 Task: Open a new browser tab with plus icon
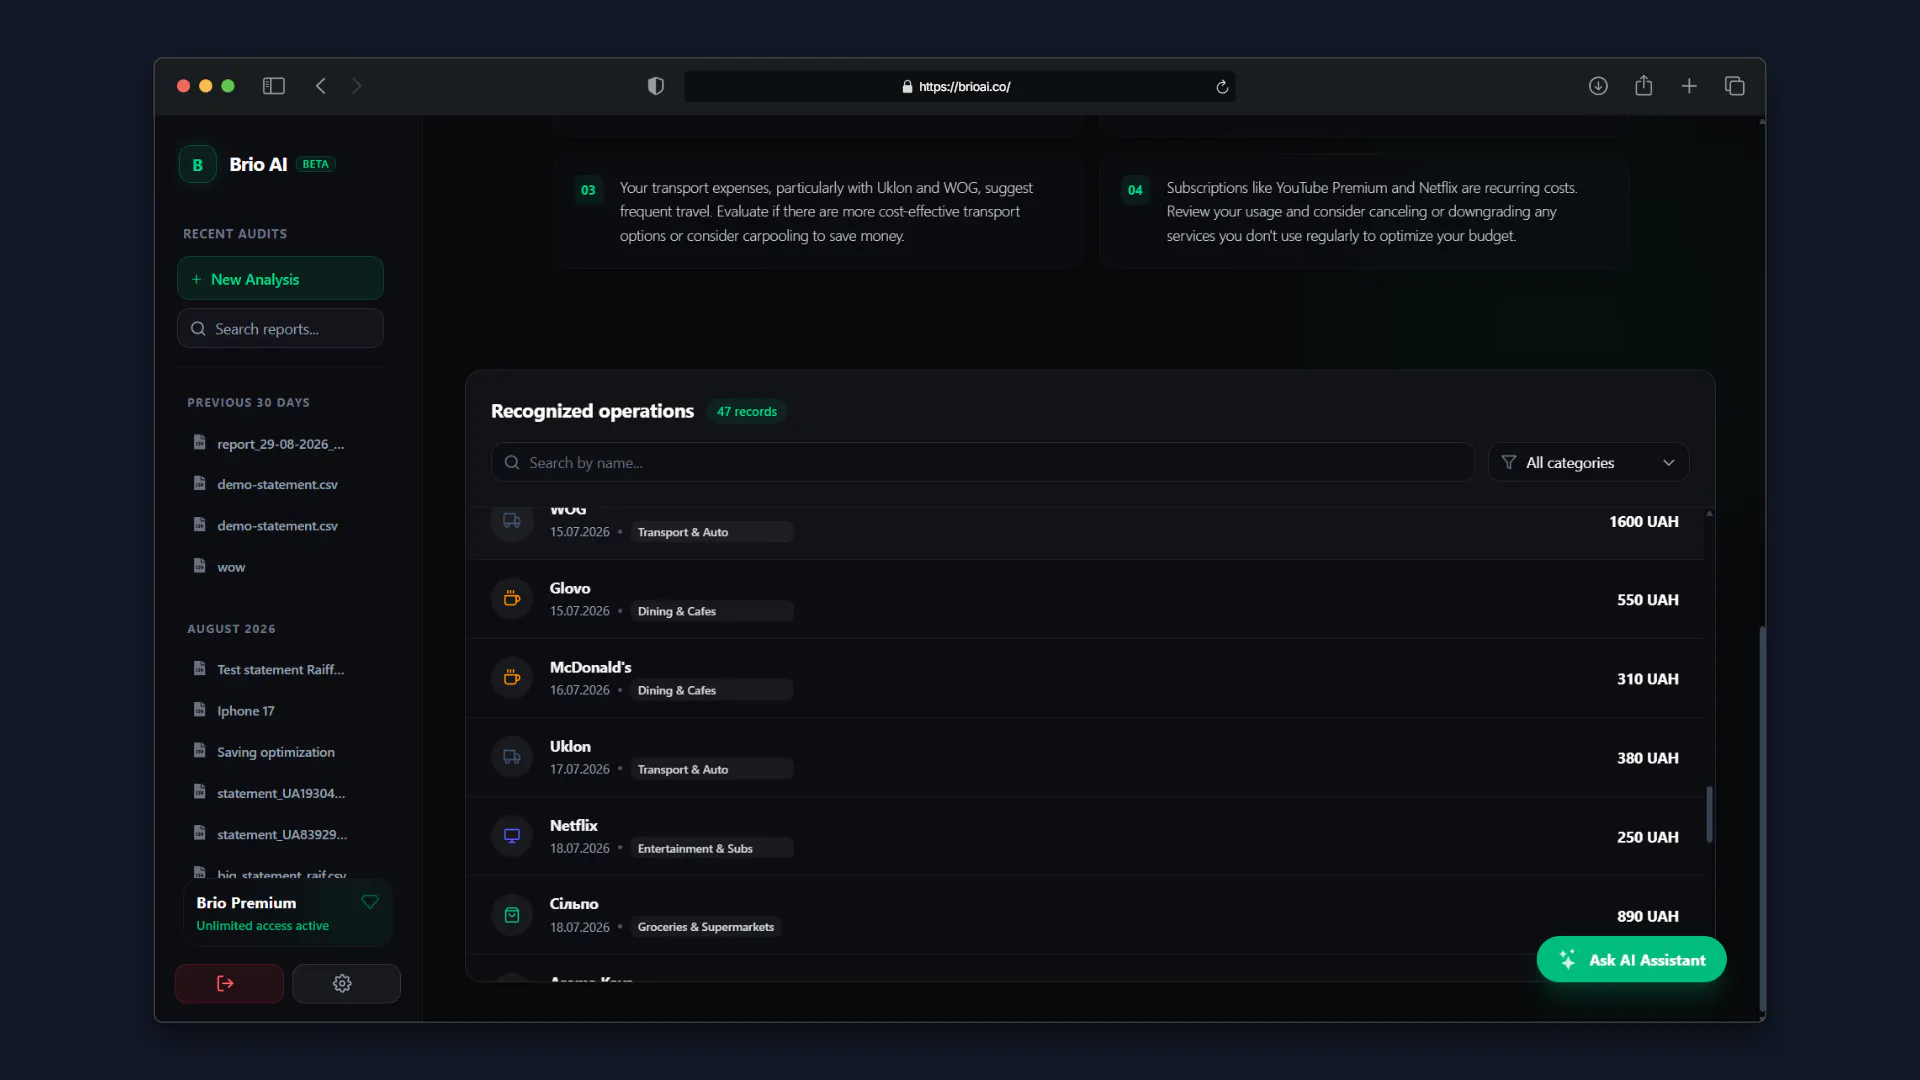[1689, 86]
